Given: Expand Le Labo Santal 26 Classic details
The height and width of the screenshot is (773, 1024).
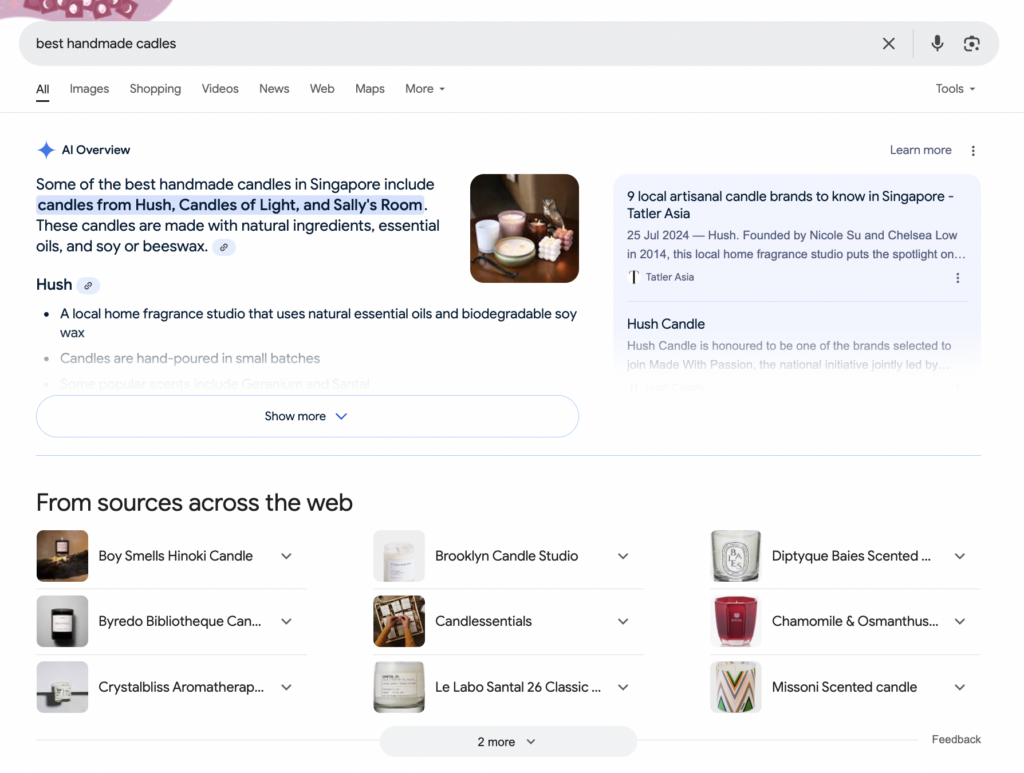Looking at the screenshot, I should coord(623,687).
